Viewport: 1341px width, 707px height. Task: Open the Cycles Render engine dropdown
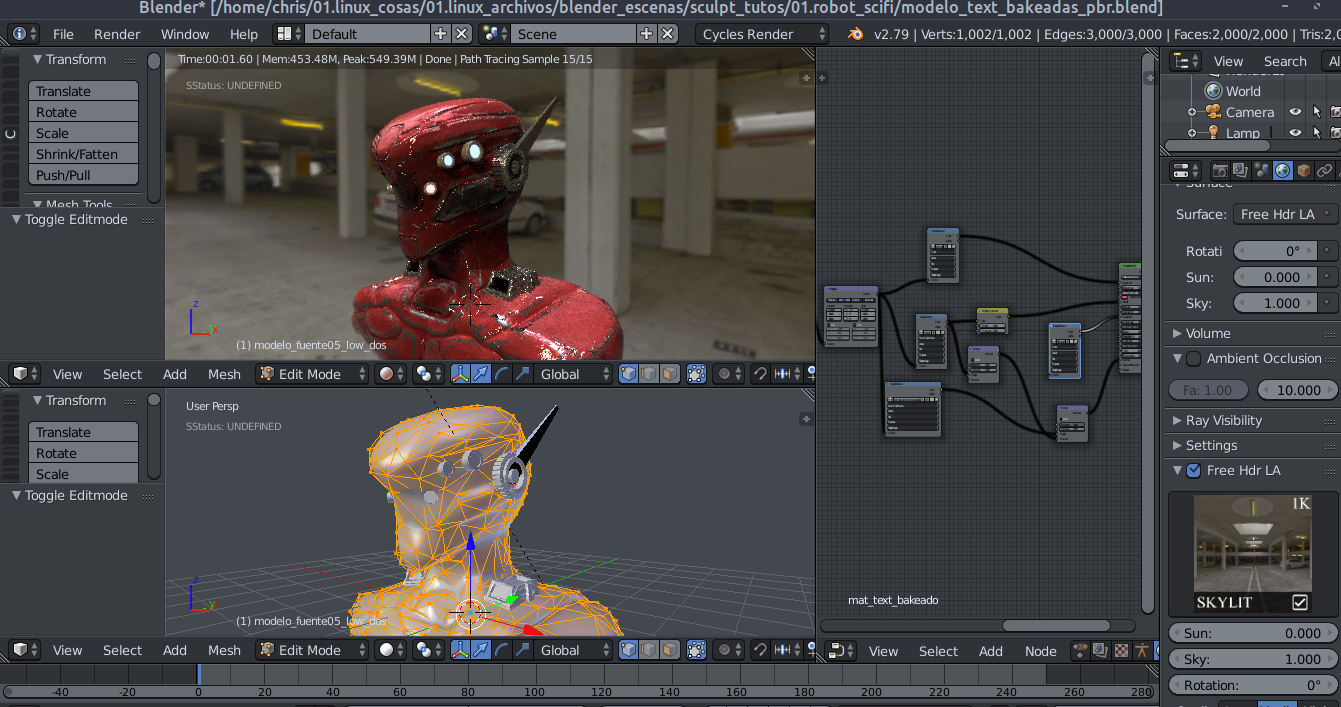tap(762, 34)
